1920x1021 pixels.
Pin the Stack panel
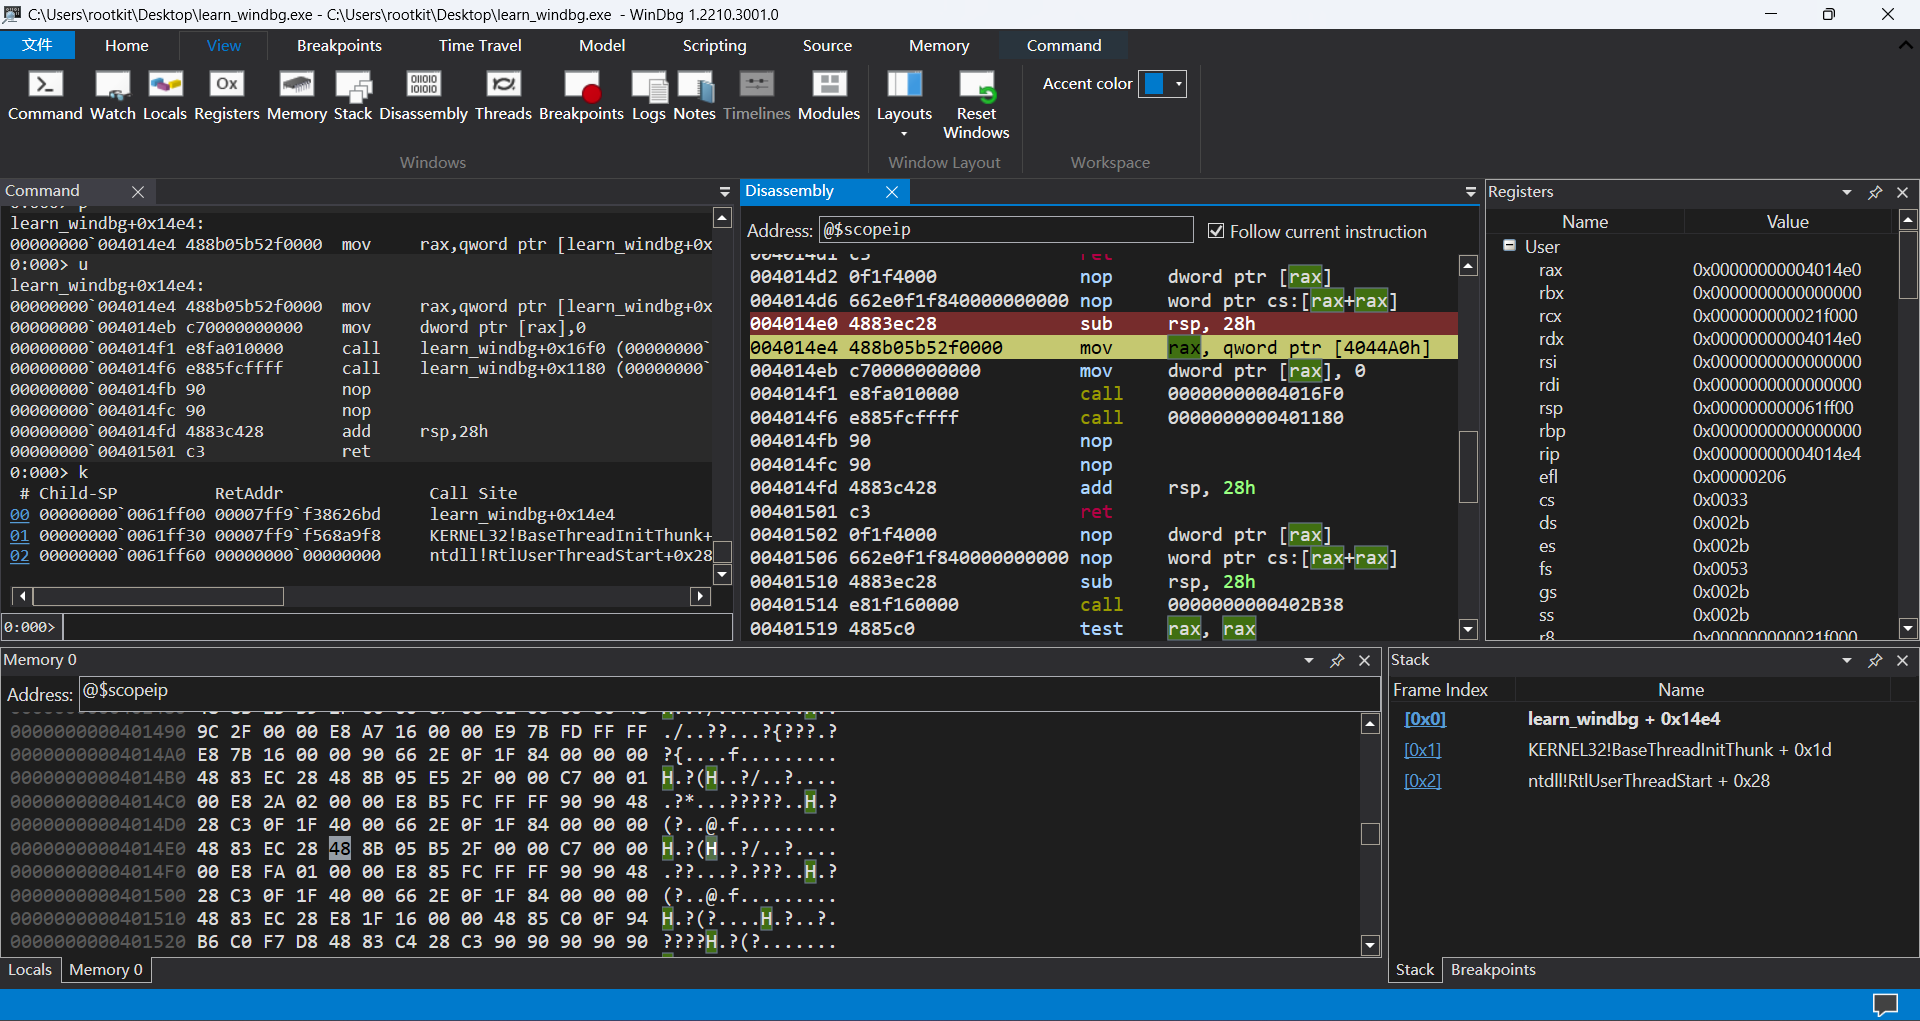coord(1875,660)
